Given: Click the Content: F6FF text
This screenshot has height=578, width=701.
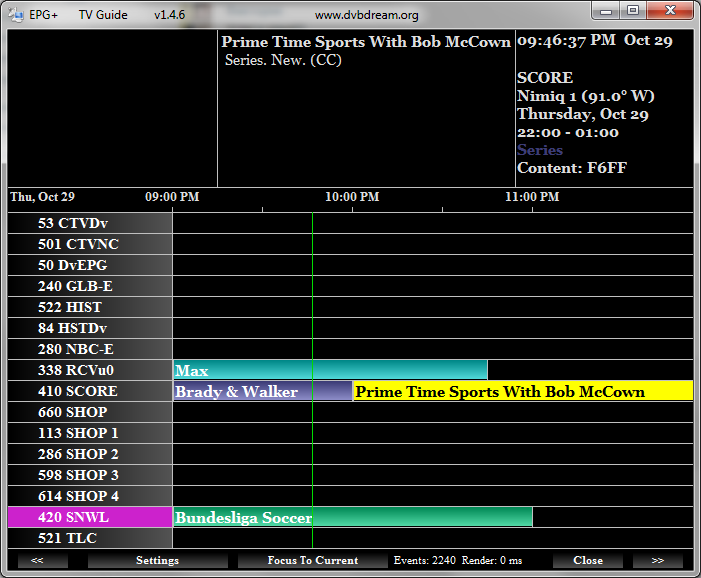Looking at the screenshot, I should pyautogui.click(x=572, y=168).
